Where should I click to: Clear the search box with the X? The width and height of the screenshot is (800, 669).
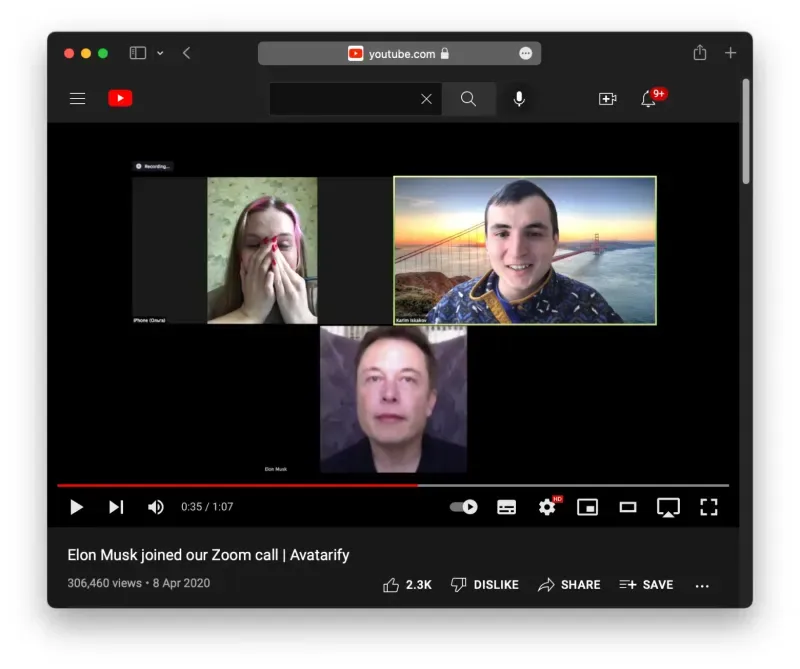pos(427,99)
